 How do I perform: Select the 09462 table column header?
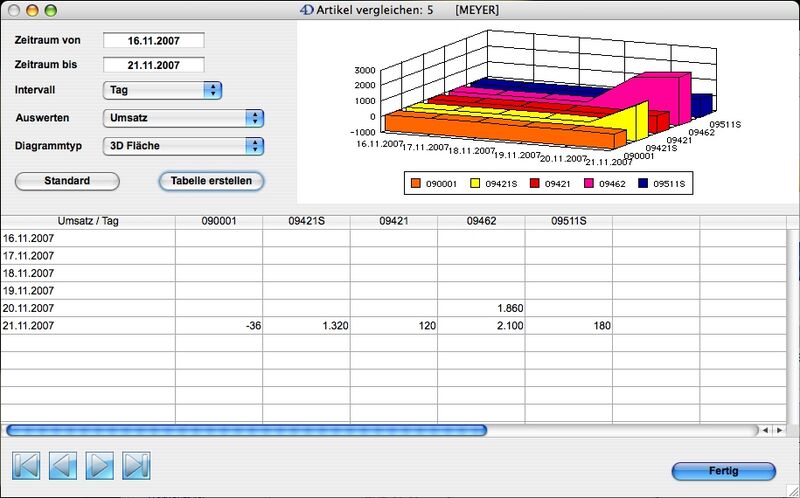[481, 221]
